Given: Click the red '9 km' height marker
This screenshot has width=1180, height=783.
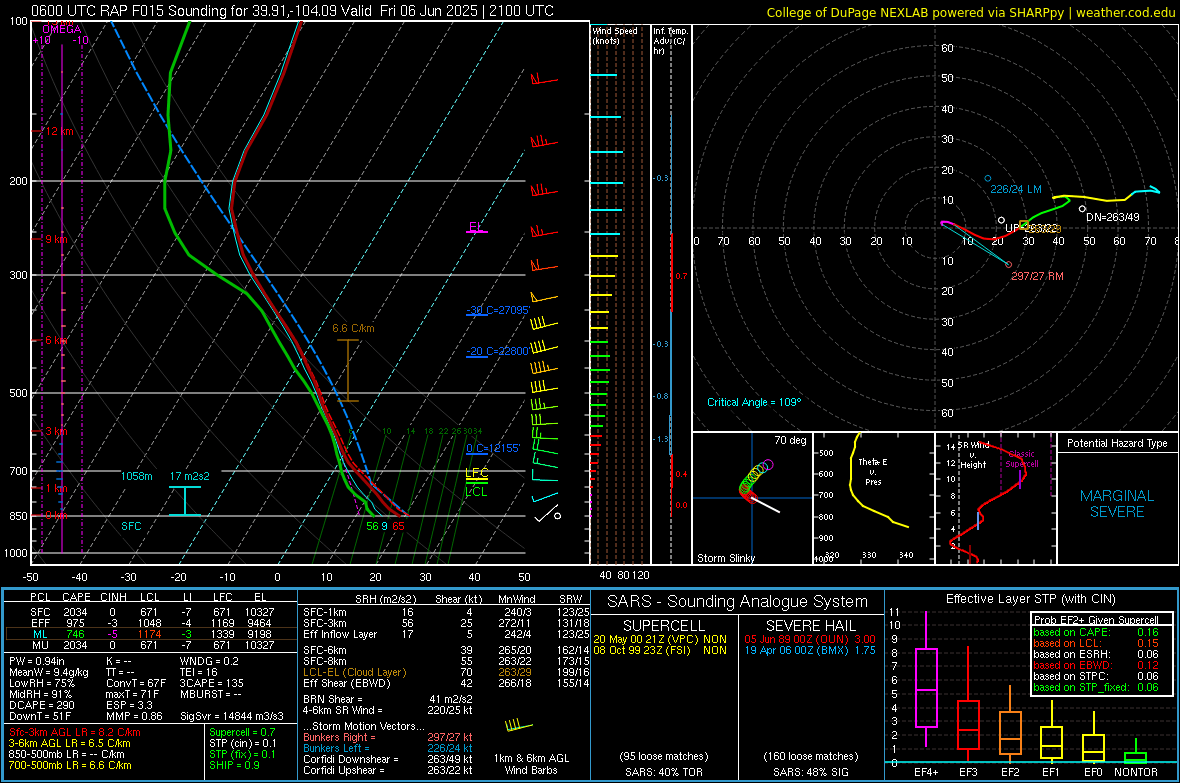Looking at the screenshot, I should (x=56, y=239).
